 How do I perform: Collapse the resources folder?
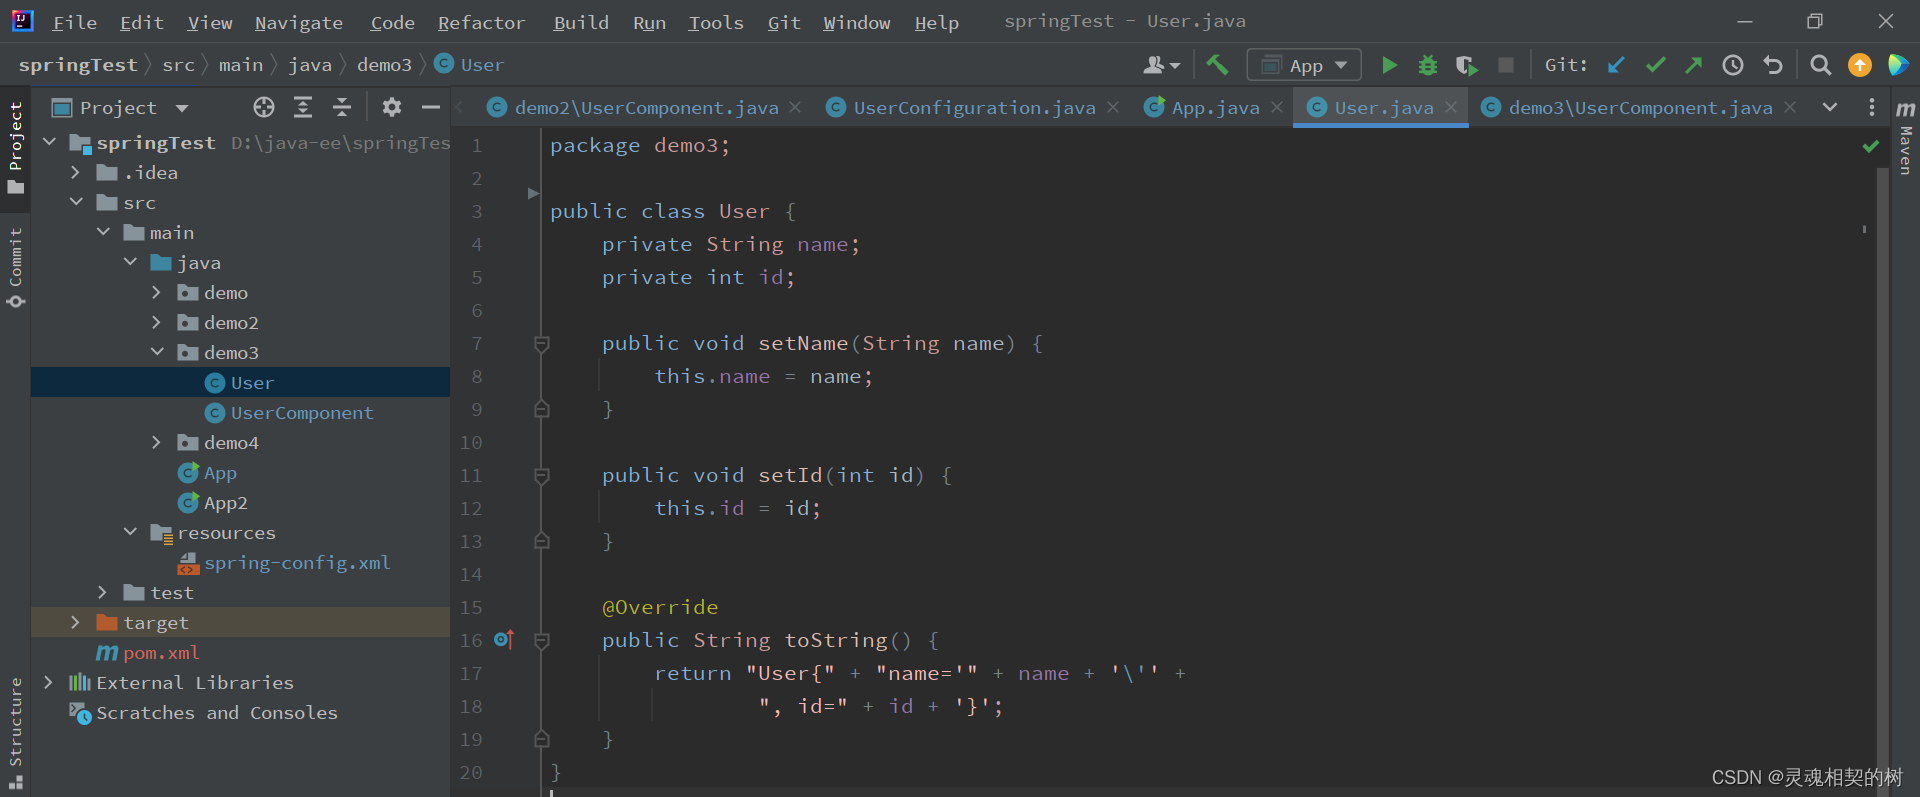coord(130,532)
